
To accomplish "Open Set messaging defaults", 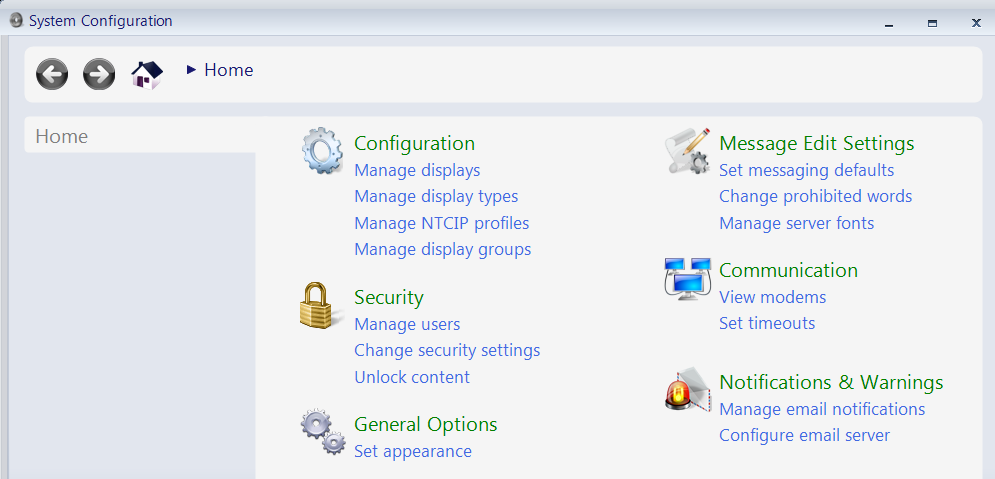I will (x=807, y=171).
